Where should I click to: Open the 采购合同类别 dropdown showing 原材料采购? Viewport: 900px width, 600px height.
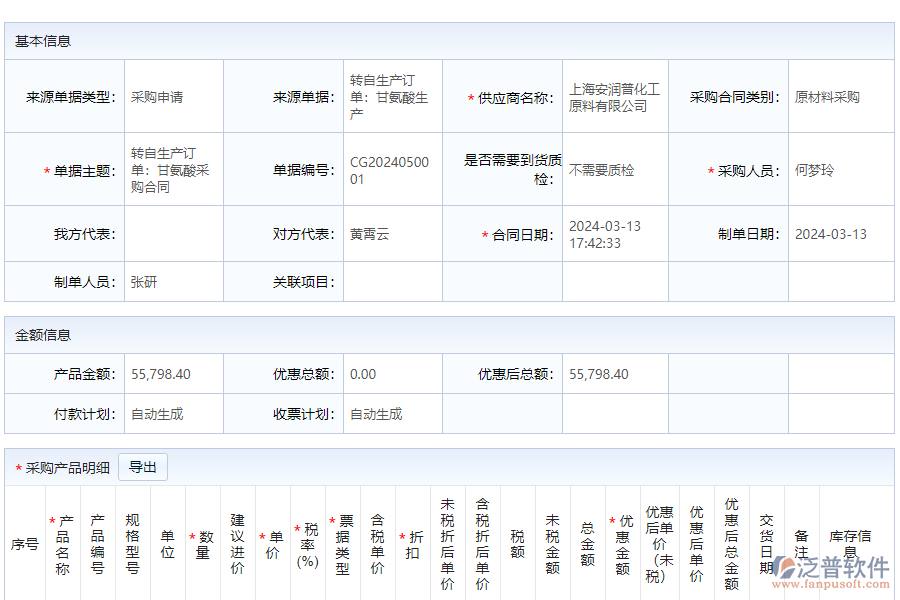pyautogui.click(x=835, y=95)
